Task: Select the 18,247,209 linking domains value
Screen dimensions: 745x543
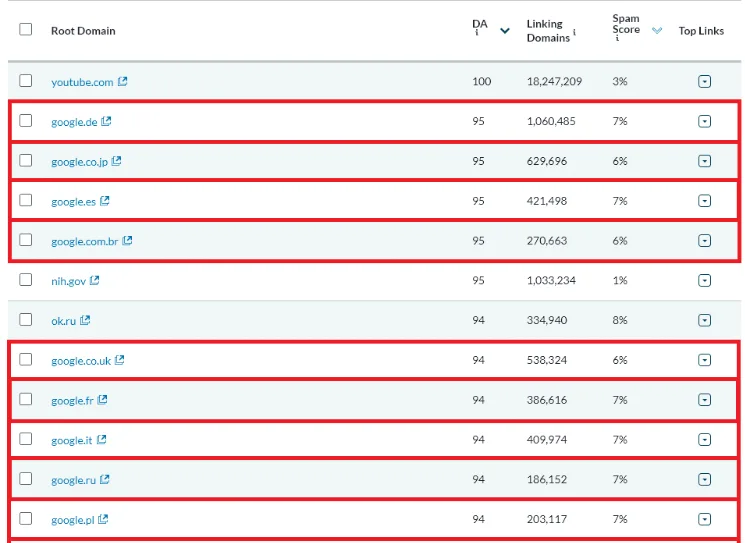Action: [x=554, y=81]
